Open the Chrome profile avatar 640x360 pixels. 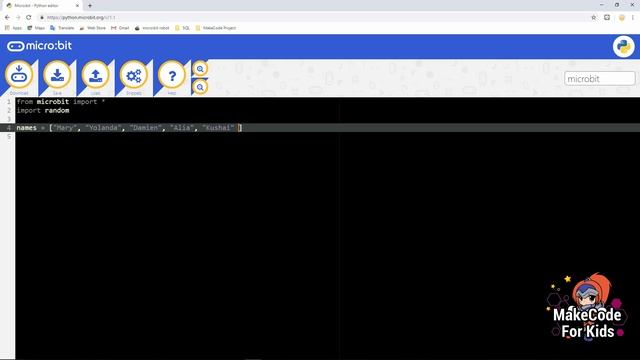pyautogui.click(x=622, y=18)
